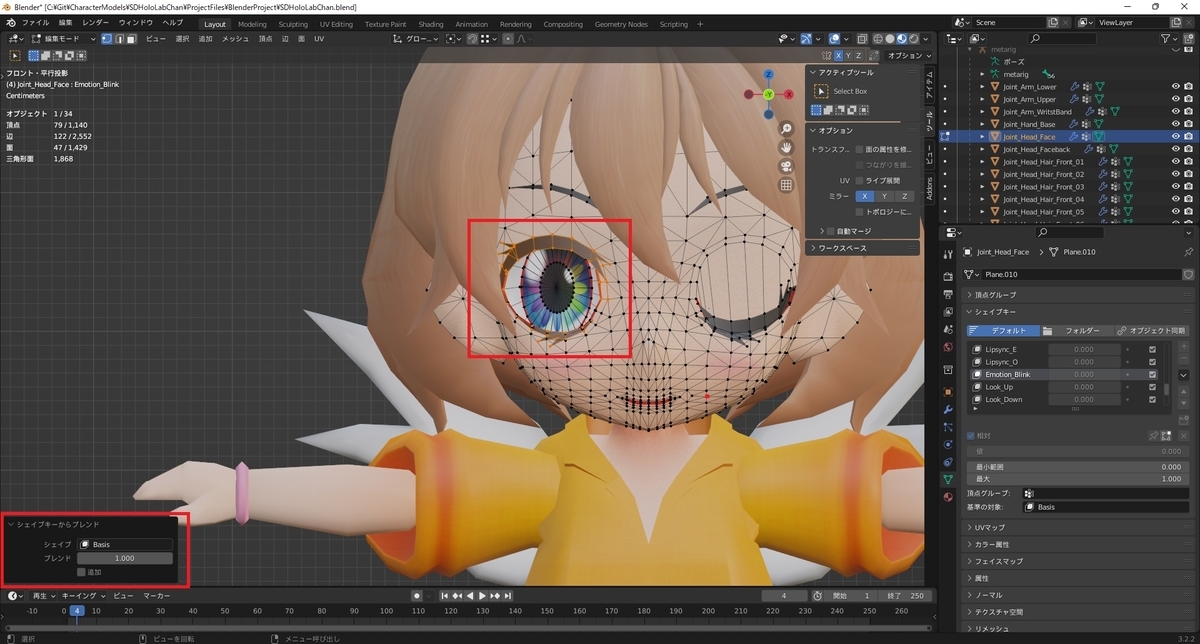Open the メッシュ menu in viewport header
This screenshot has height=644, width=1200.
tap(236, 39)
